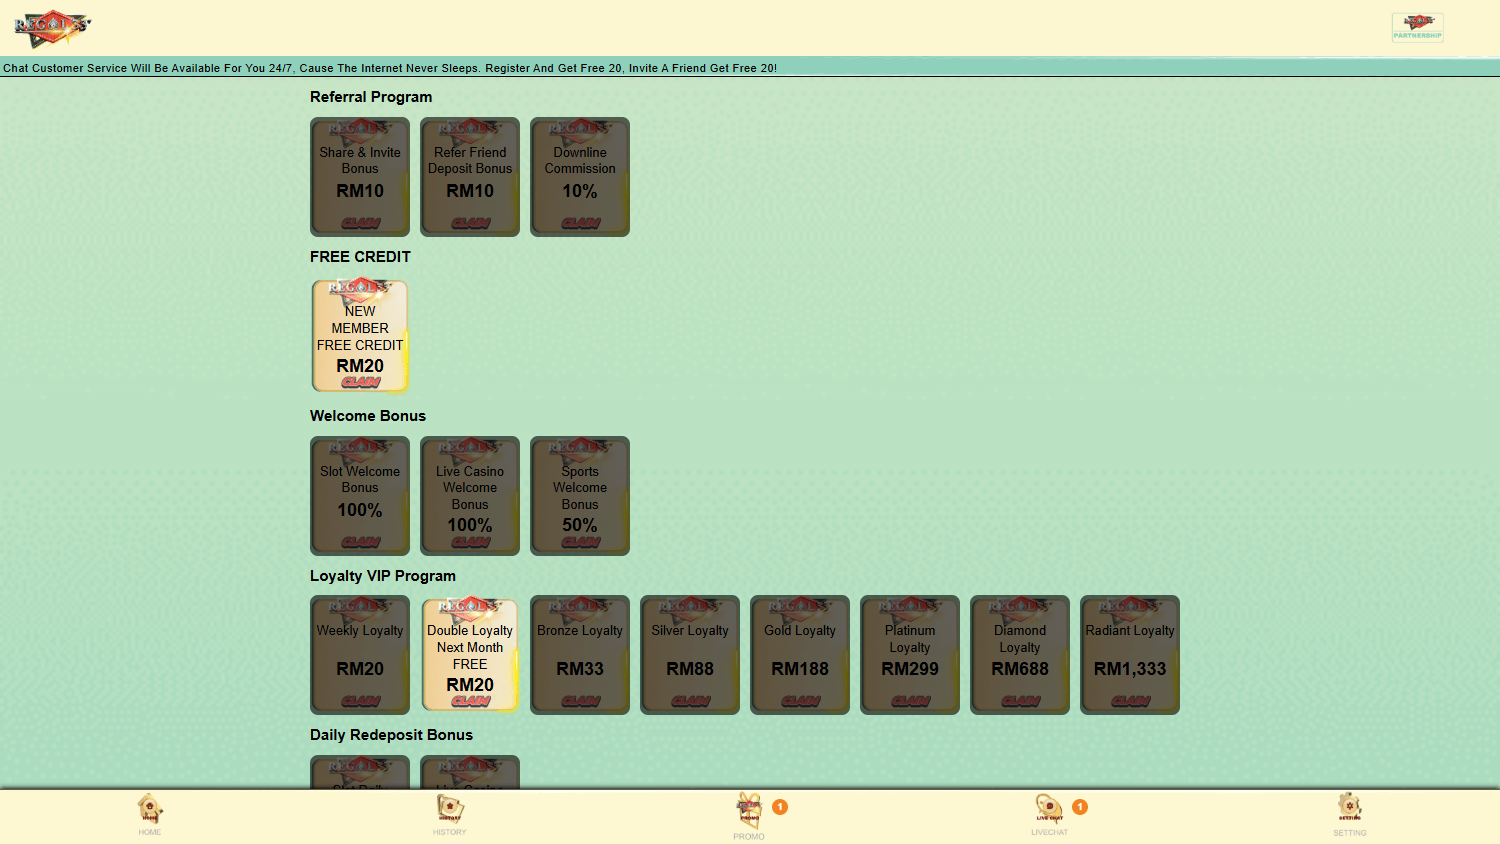This screenshot has width=1500, height=844.
Task: Open the Promo gift icon
Action: (x=749, y=812)
